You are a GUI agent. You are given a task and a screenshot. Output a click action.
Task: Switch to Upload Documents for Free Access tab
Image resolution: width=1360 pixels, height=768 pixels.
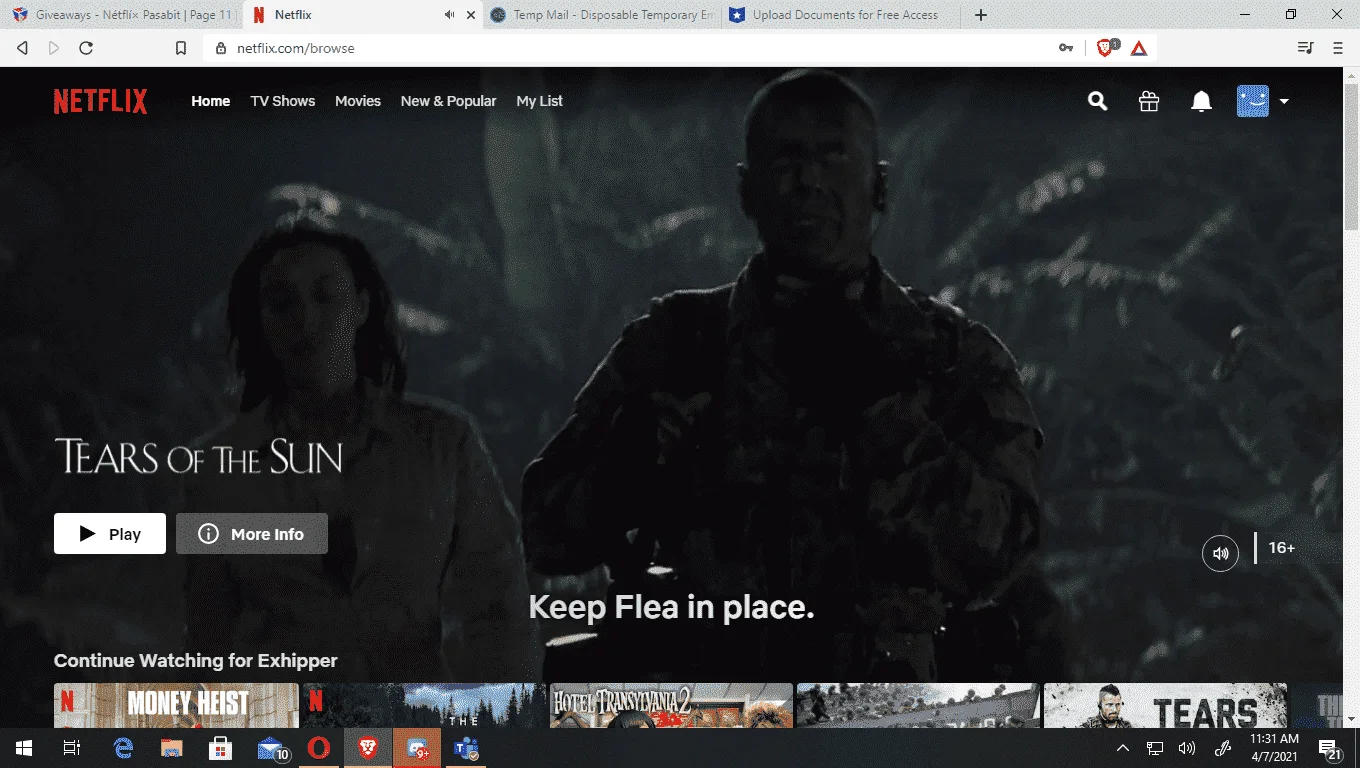pos(840,15)
